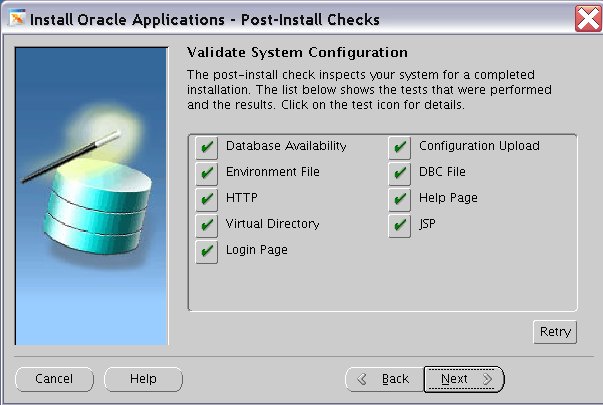603x405 pixels.
Task: Open DBC File test checkmark icon
Action: tap(400, 173)
